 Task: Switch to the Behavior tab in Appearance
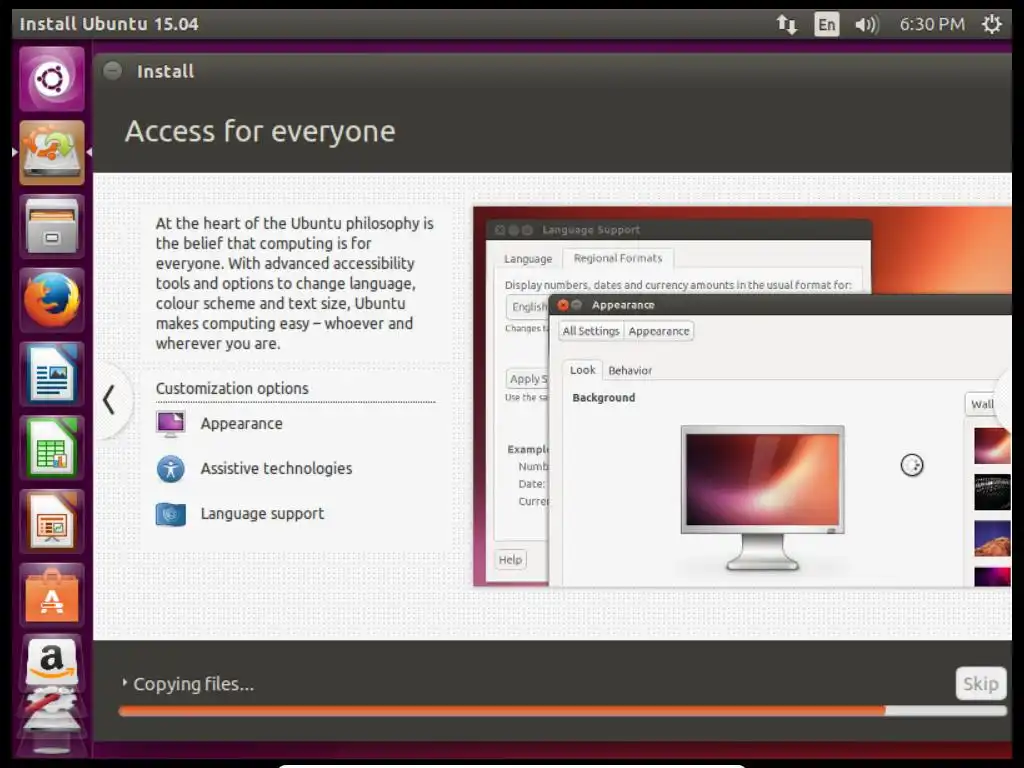pos(630,370)
